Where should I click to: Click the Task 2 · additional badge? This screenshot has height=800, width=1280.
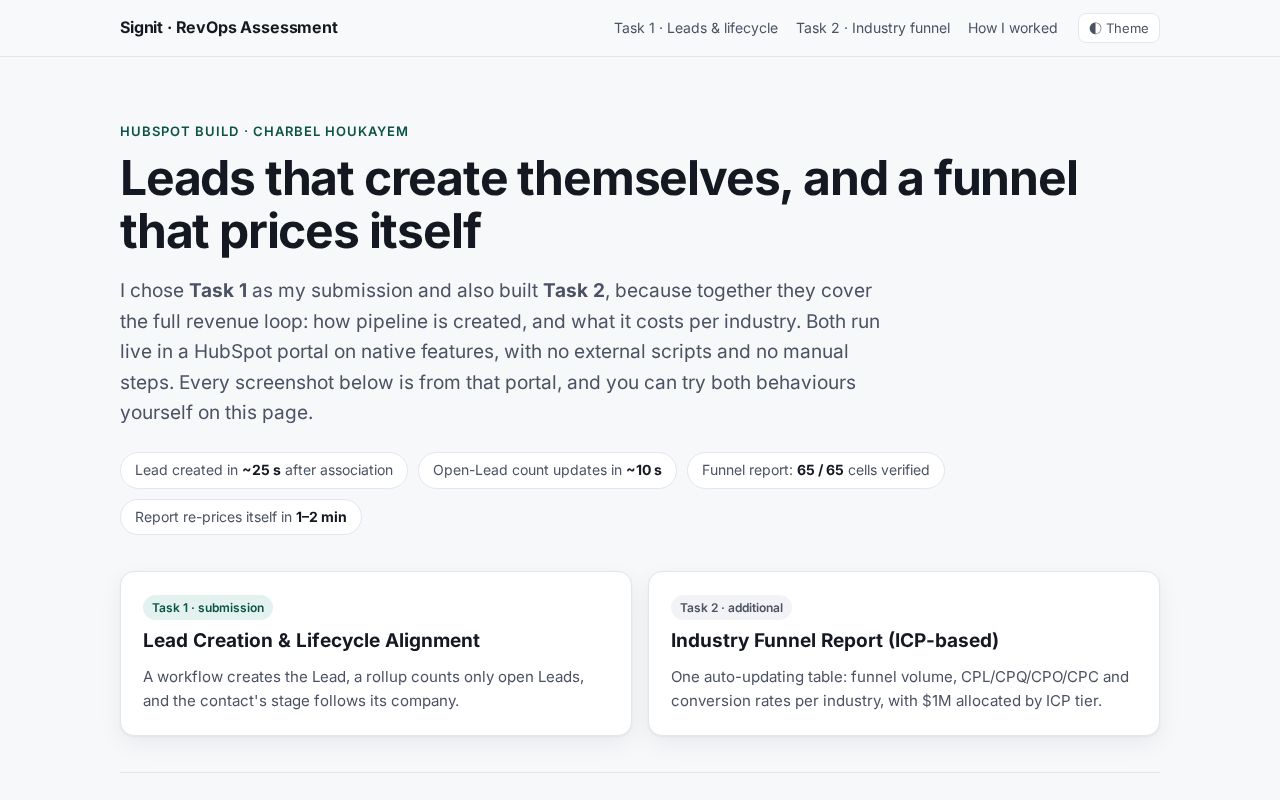731,608
